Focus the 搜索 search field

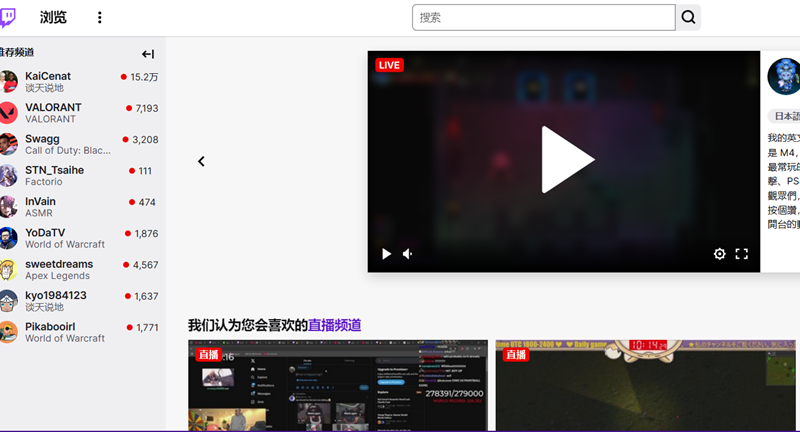point(543,17)
